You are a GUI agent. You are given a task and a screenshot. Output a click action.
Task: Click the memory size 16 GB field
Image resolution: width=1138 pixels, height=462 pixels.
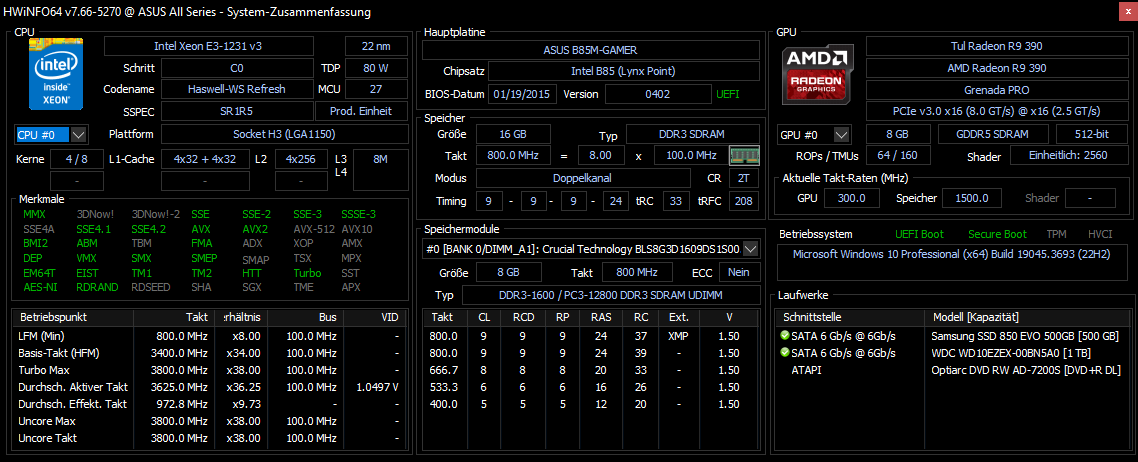click(512, 134)
